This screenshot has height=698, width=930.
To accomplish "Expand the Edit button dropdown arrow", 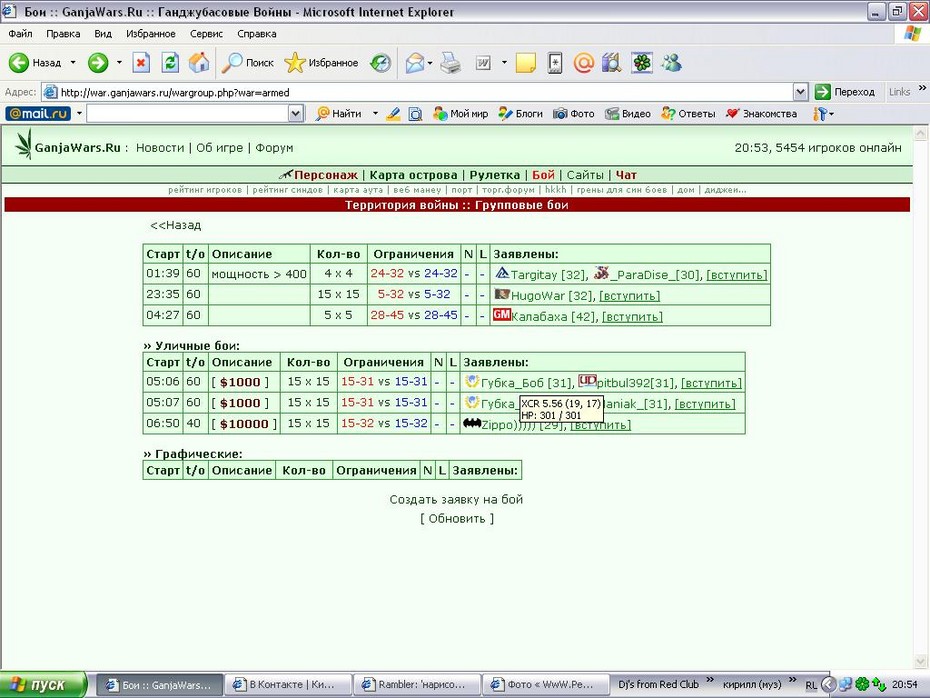I will [504, 62].
